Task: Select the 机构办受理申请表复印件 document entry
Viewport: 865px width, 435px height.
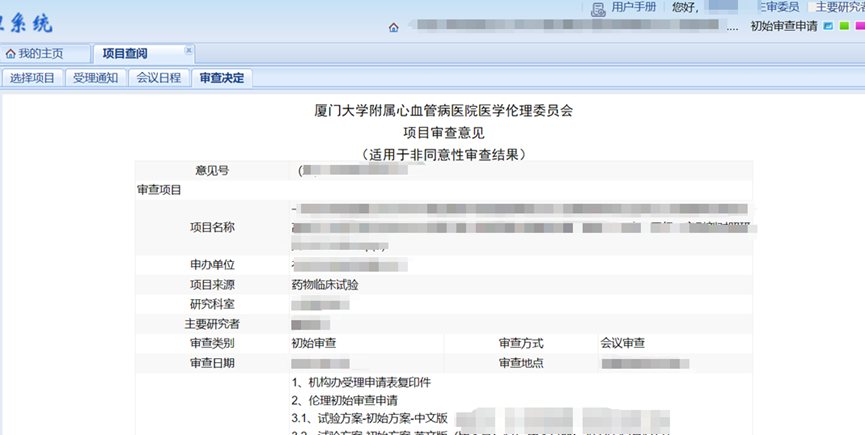Action: (361, 382)
